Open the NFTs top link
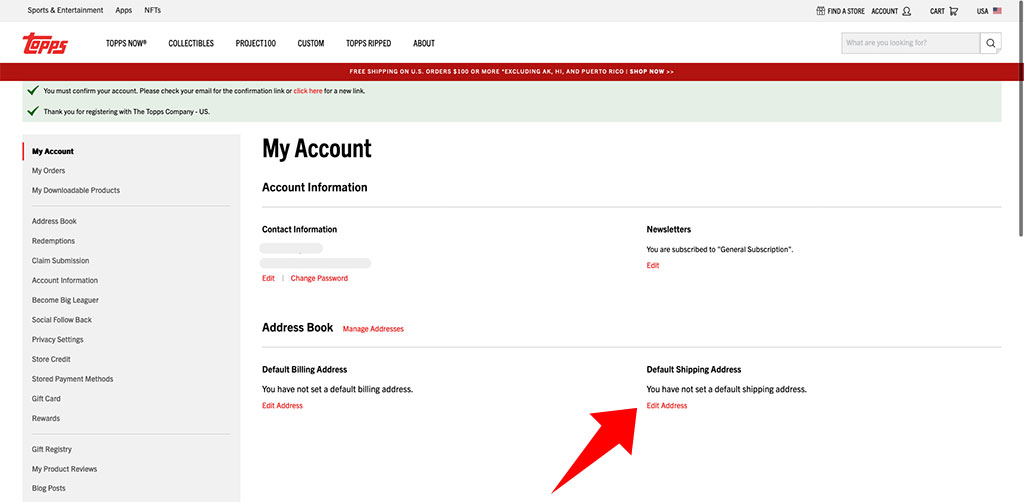 tap(152, 10)
